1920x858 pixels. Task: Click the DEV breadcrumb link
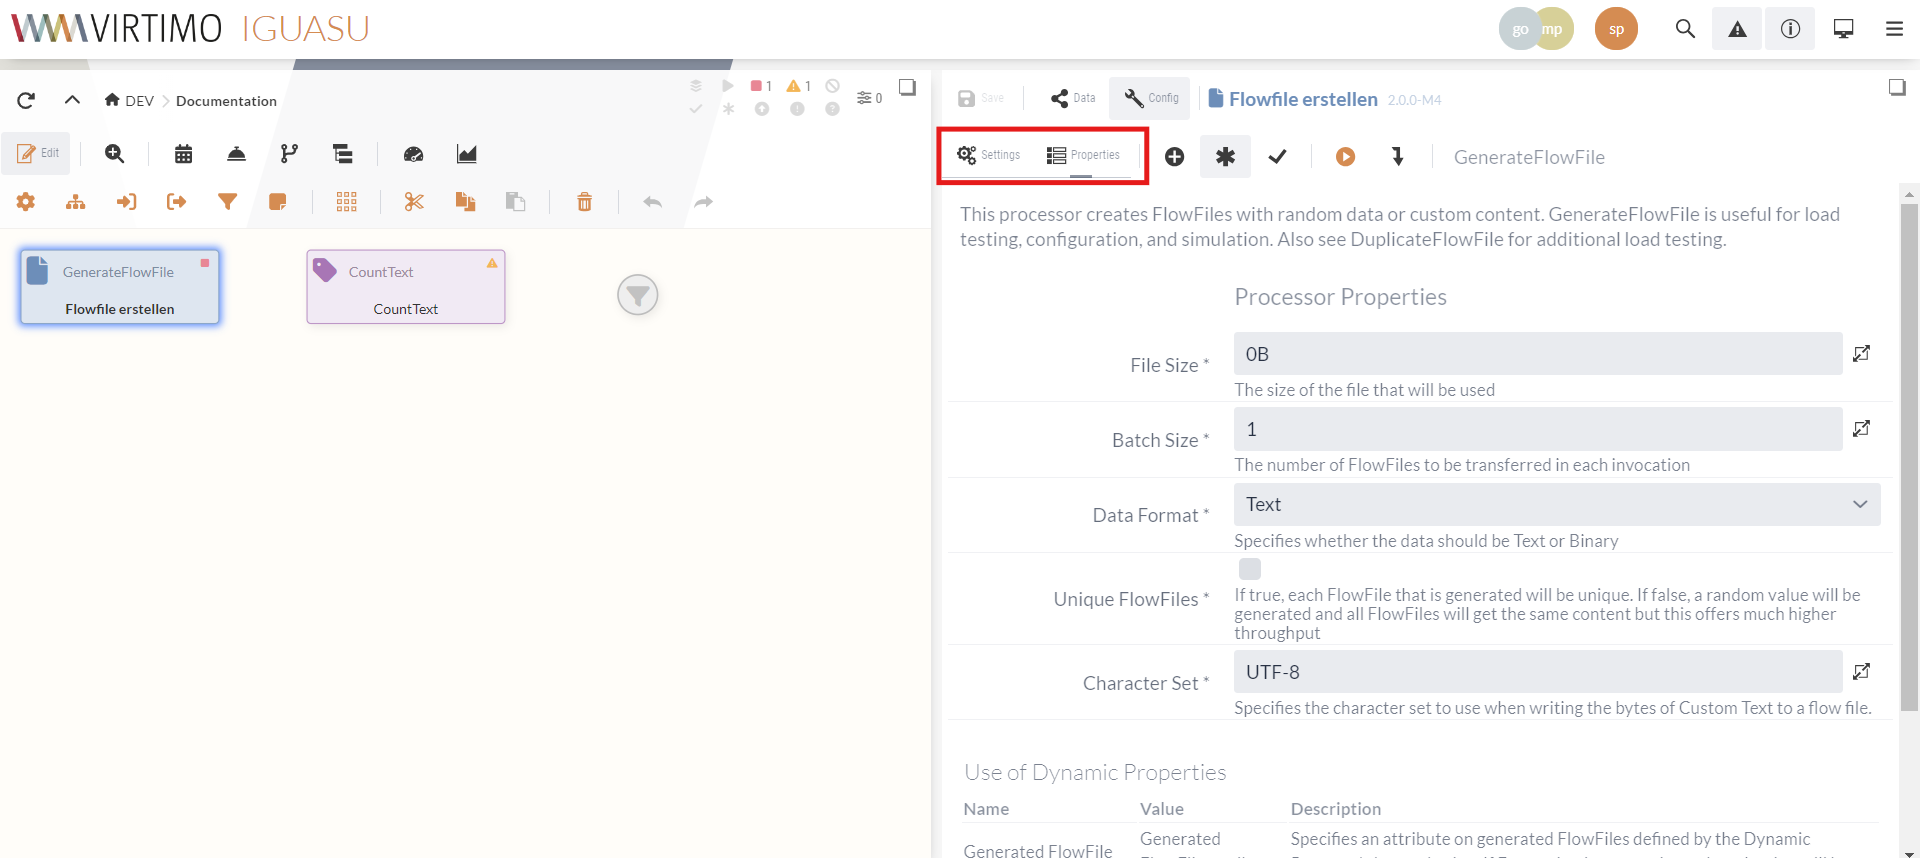coord(139,101)
